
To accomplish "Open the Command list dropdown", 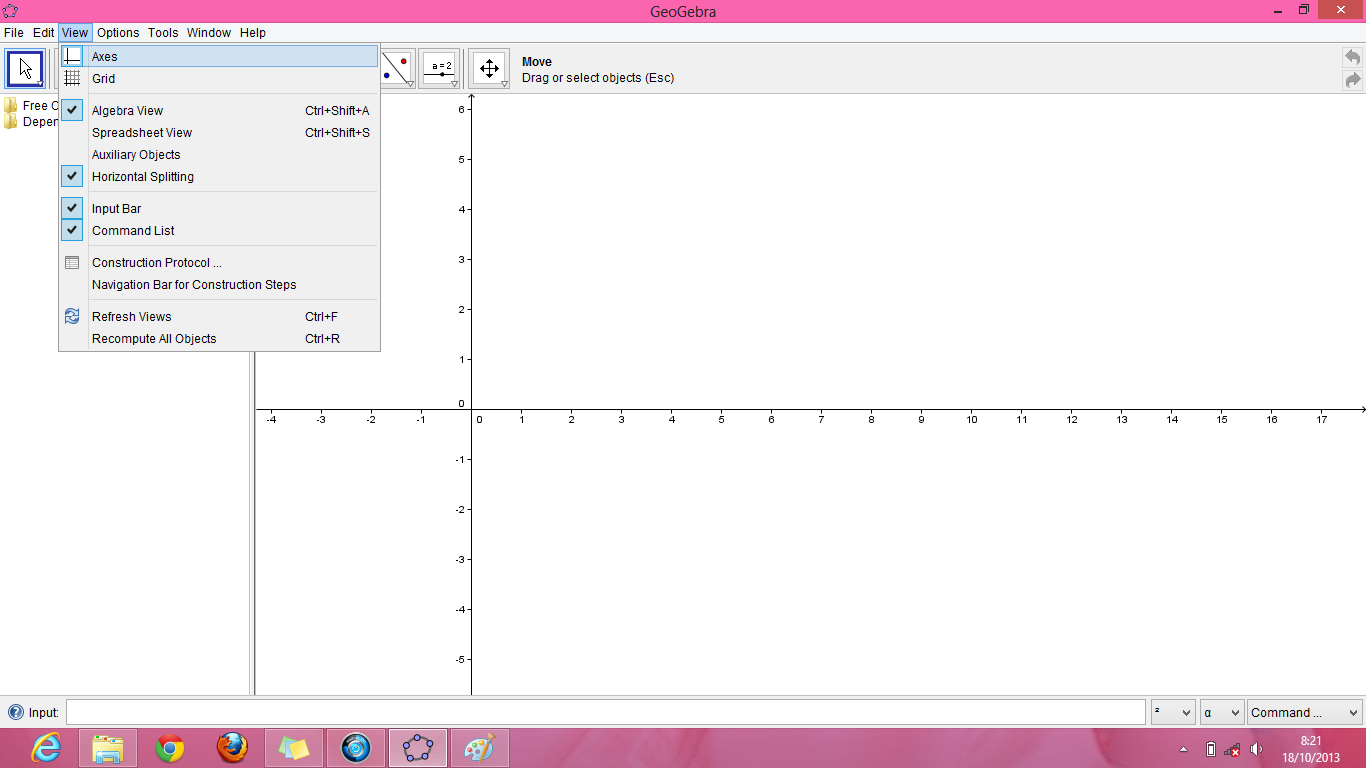I will (1304, 712).
